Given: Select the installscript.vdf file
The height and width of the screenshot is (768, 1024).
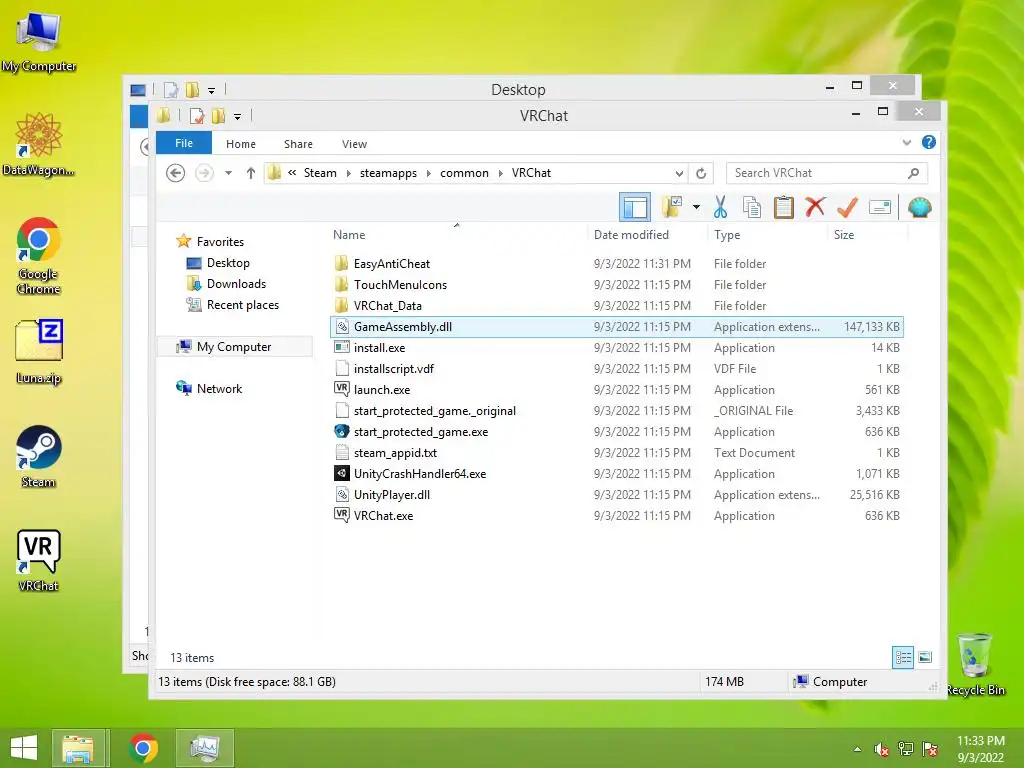Looking at the screenshot, I should [393, 368].
